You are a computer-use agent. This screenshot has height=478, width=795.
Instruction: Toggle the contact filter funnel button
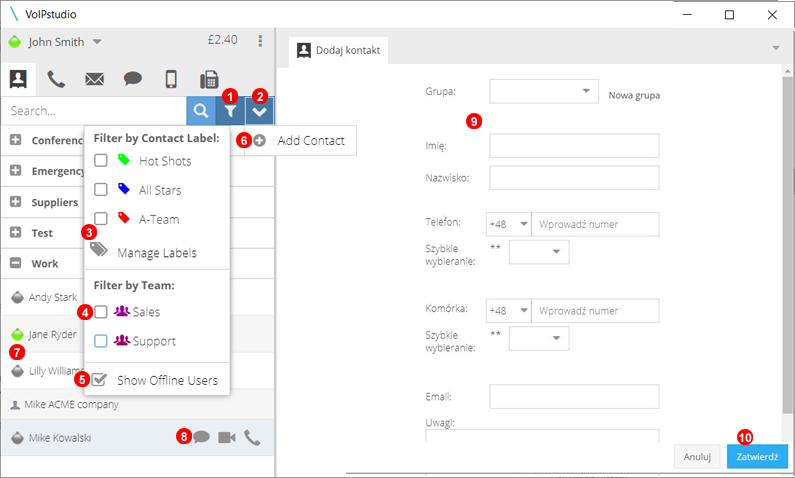pos(230,111)
